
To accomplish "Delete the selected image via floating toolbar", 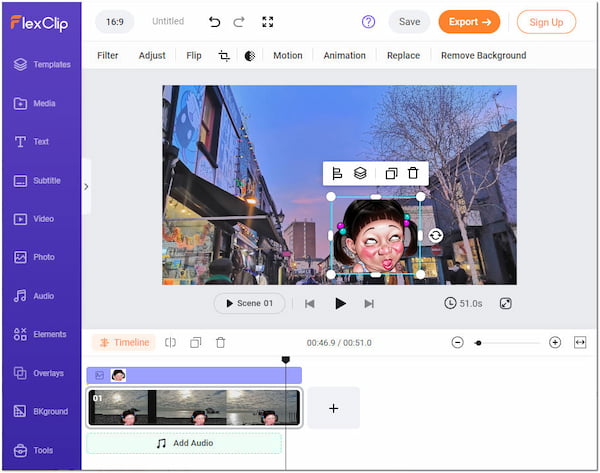I will click(x=413, y=173).
